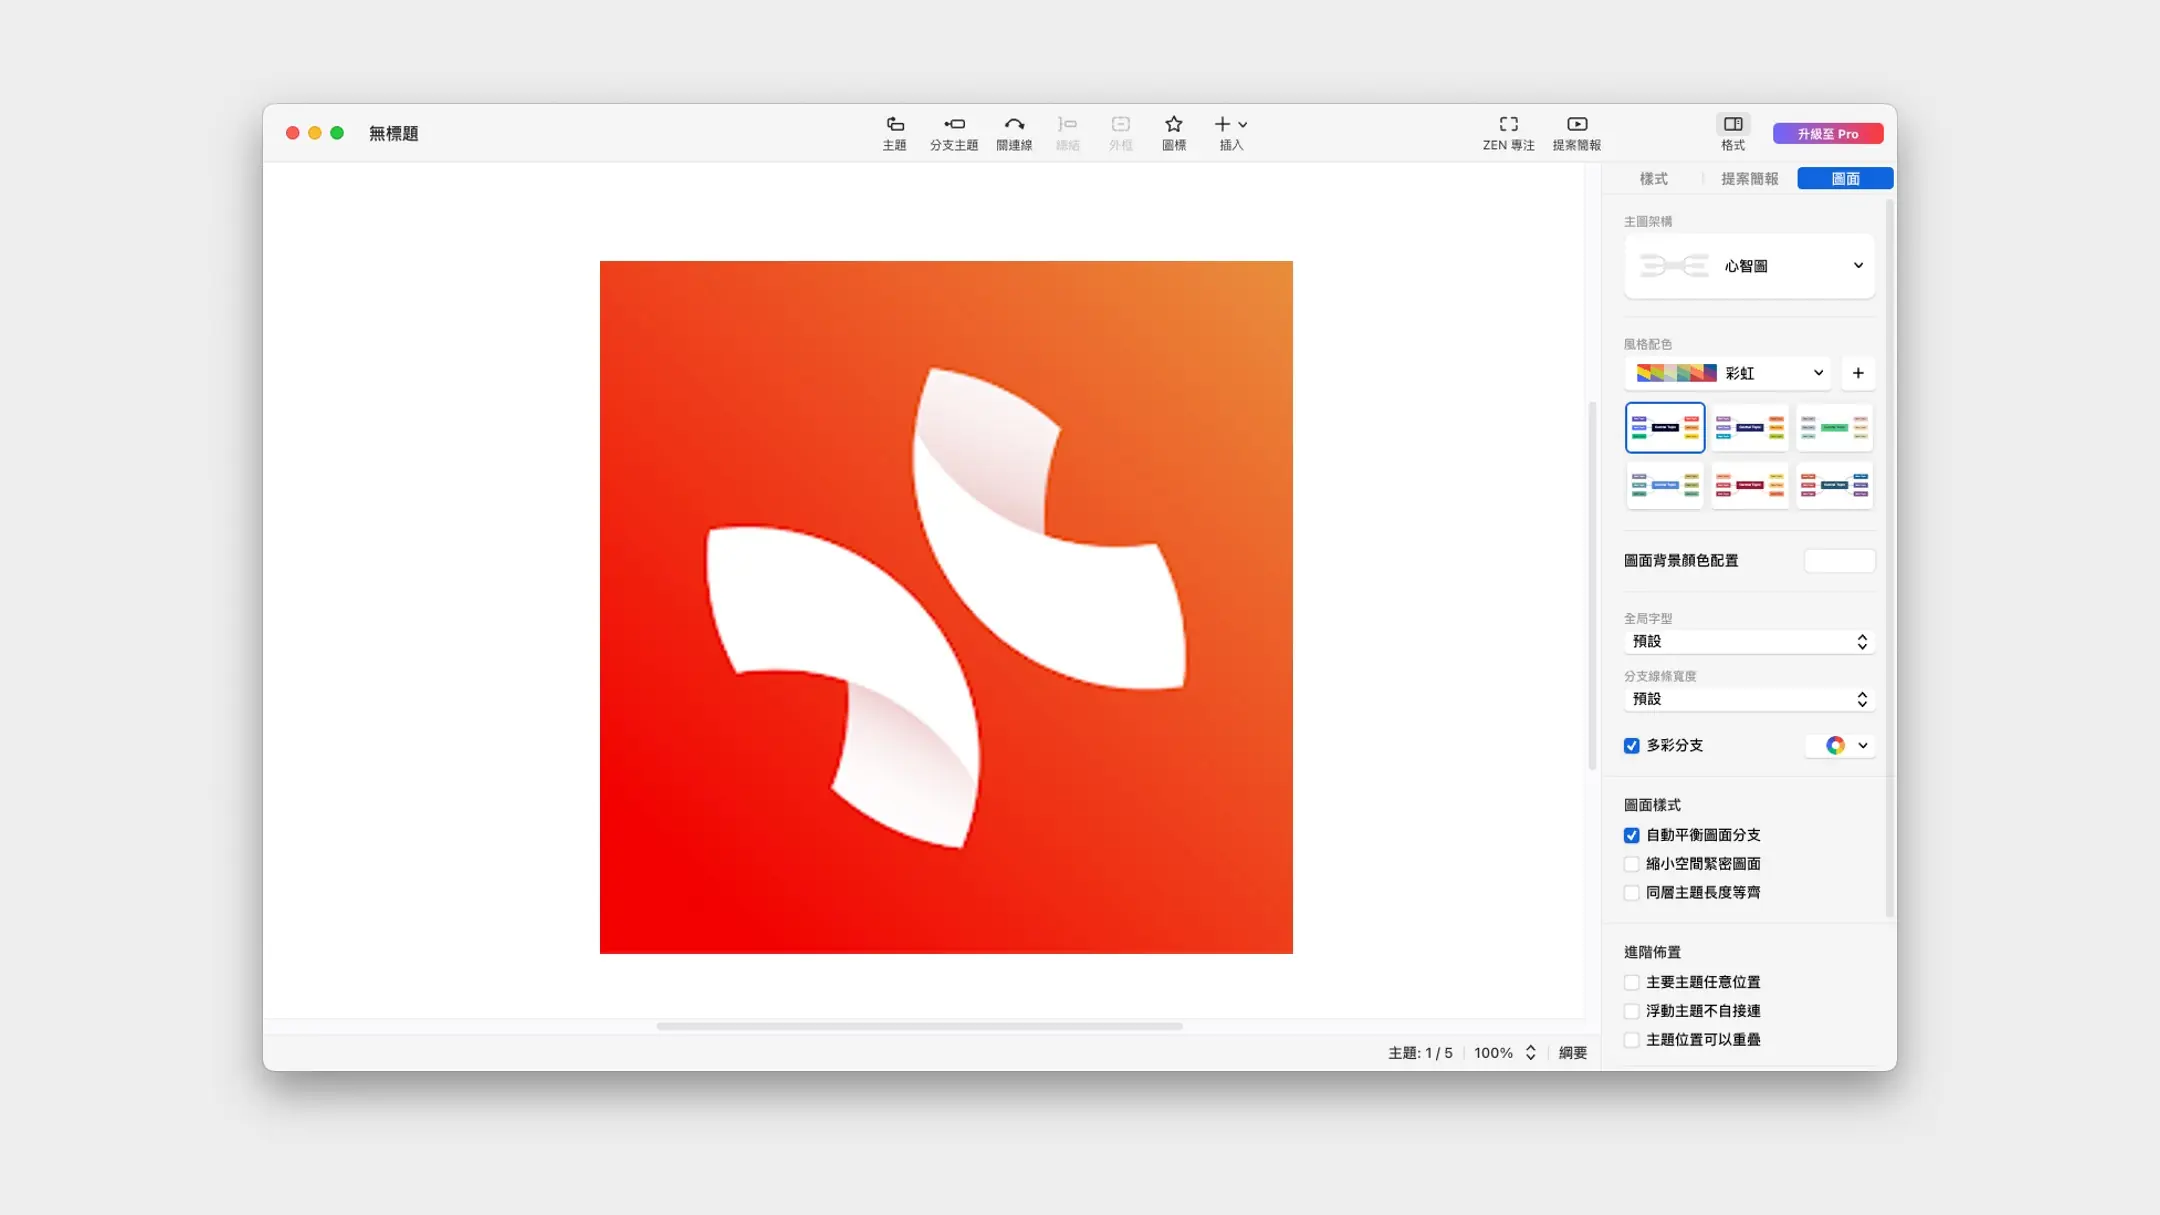Toggle the 格式 (Format) panel icon
This screenshot has height=1215, width=2160.
point(1733,133)
